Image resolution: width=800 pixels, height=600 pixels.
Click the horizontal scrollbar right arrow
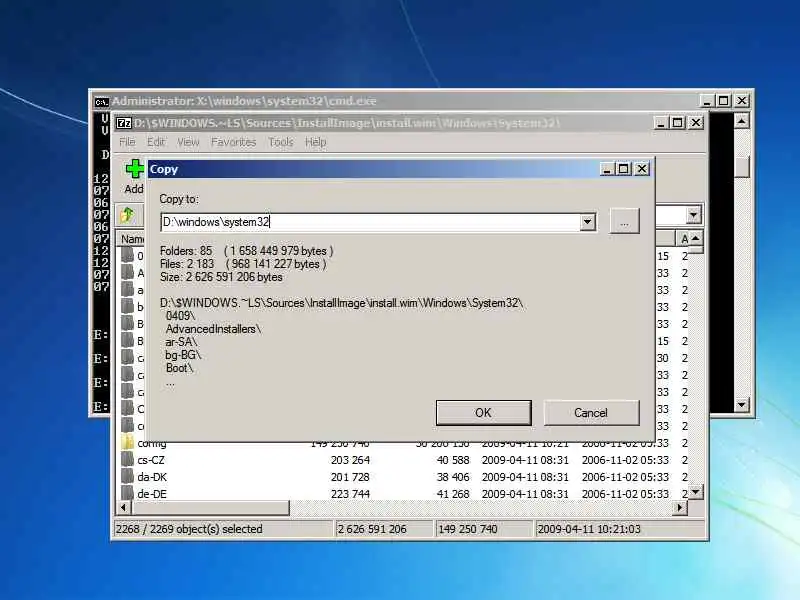click(680, 508)
